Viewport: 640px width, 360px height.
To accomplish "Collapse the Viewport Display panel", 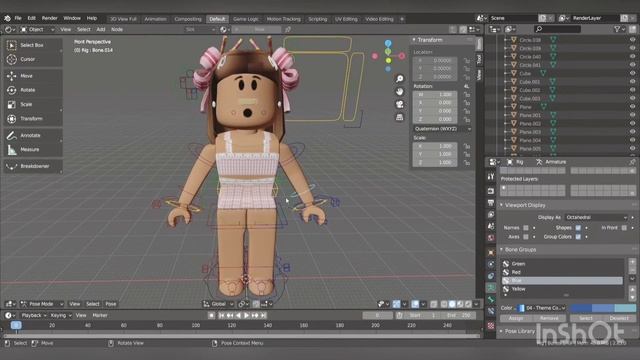I will [x=525, y=205].
